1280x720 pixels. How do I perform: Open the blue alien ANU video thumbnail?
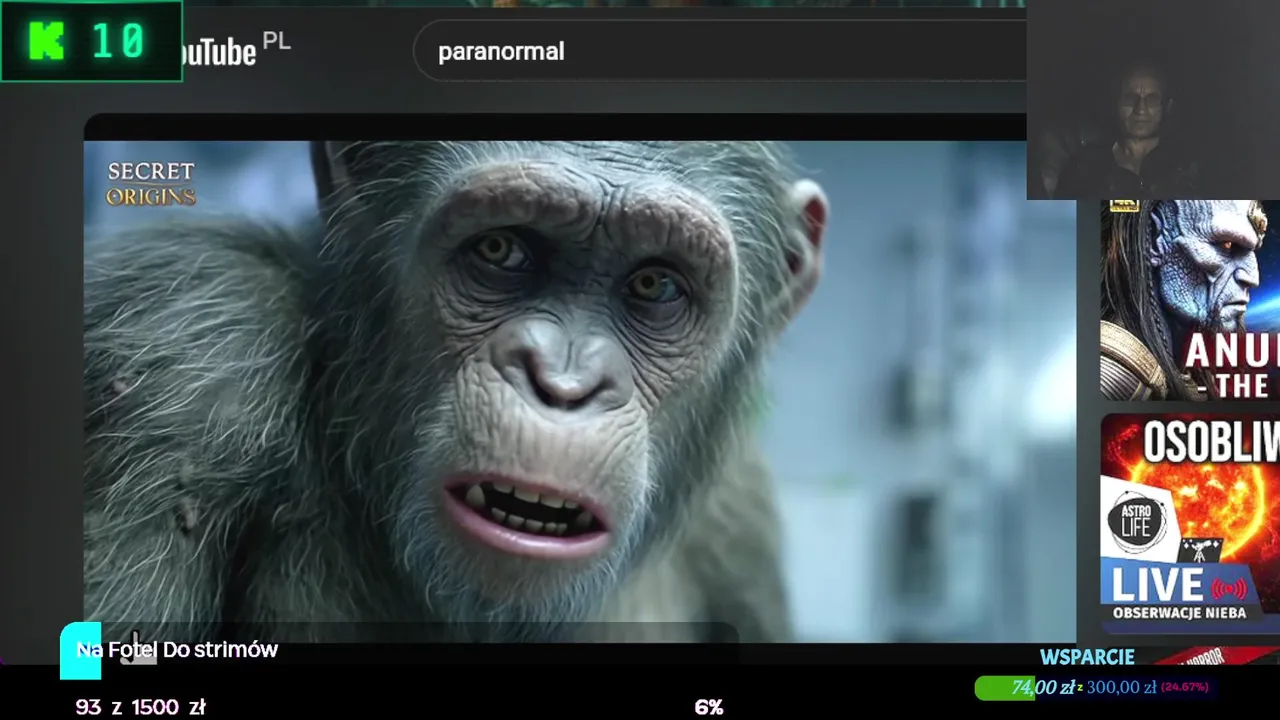click(1190, 300)
